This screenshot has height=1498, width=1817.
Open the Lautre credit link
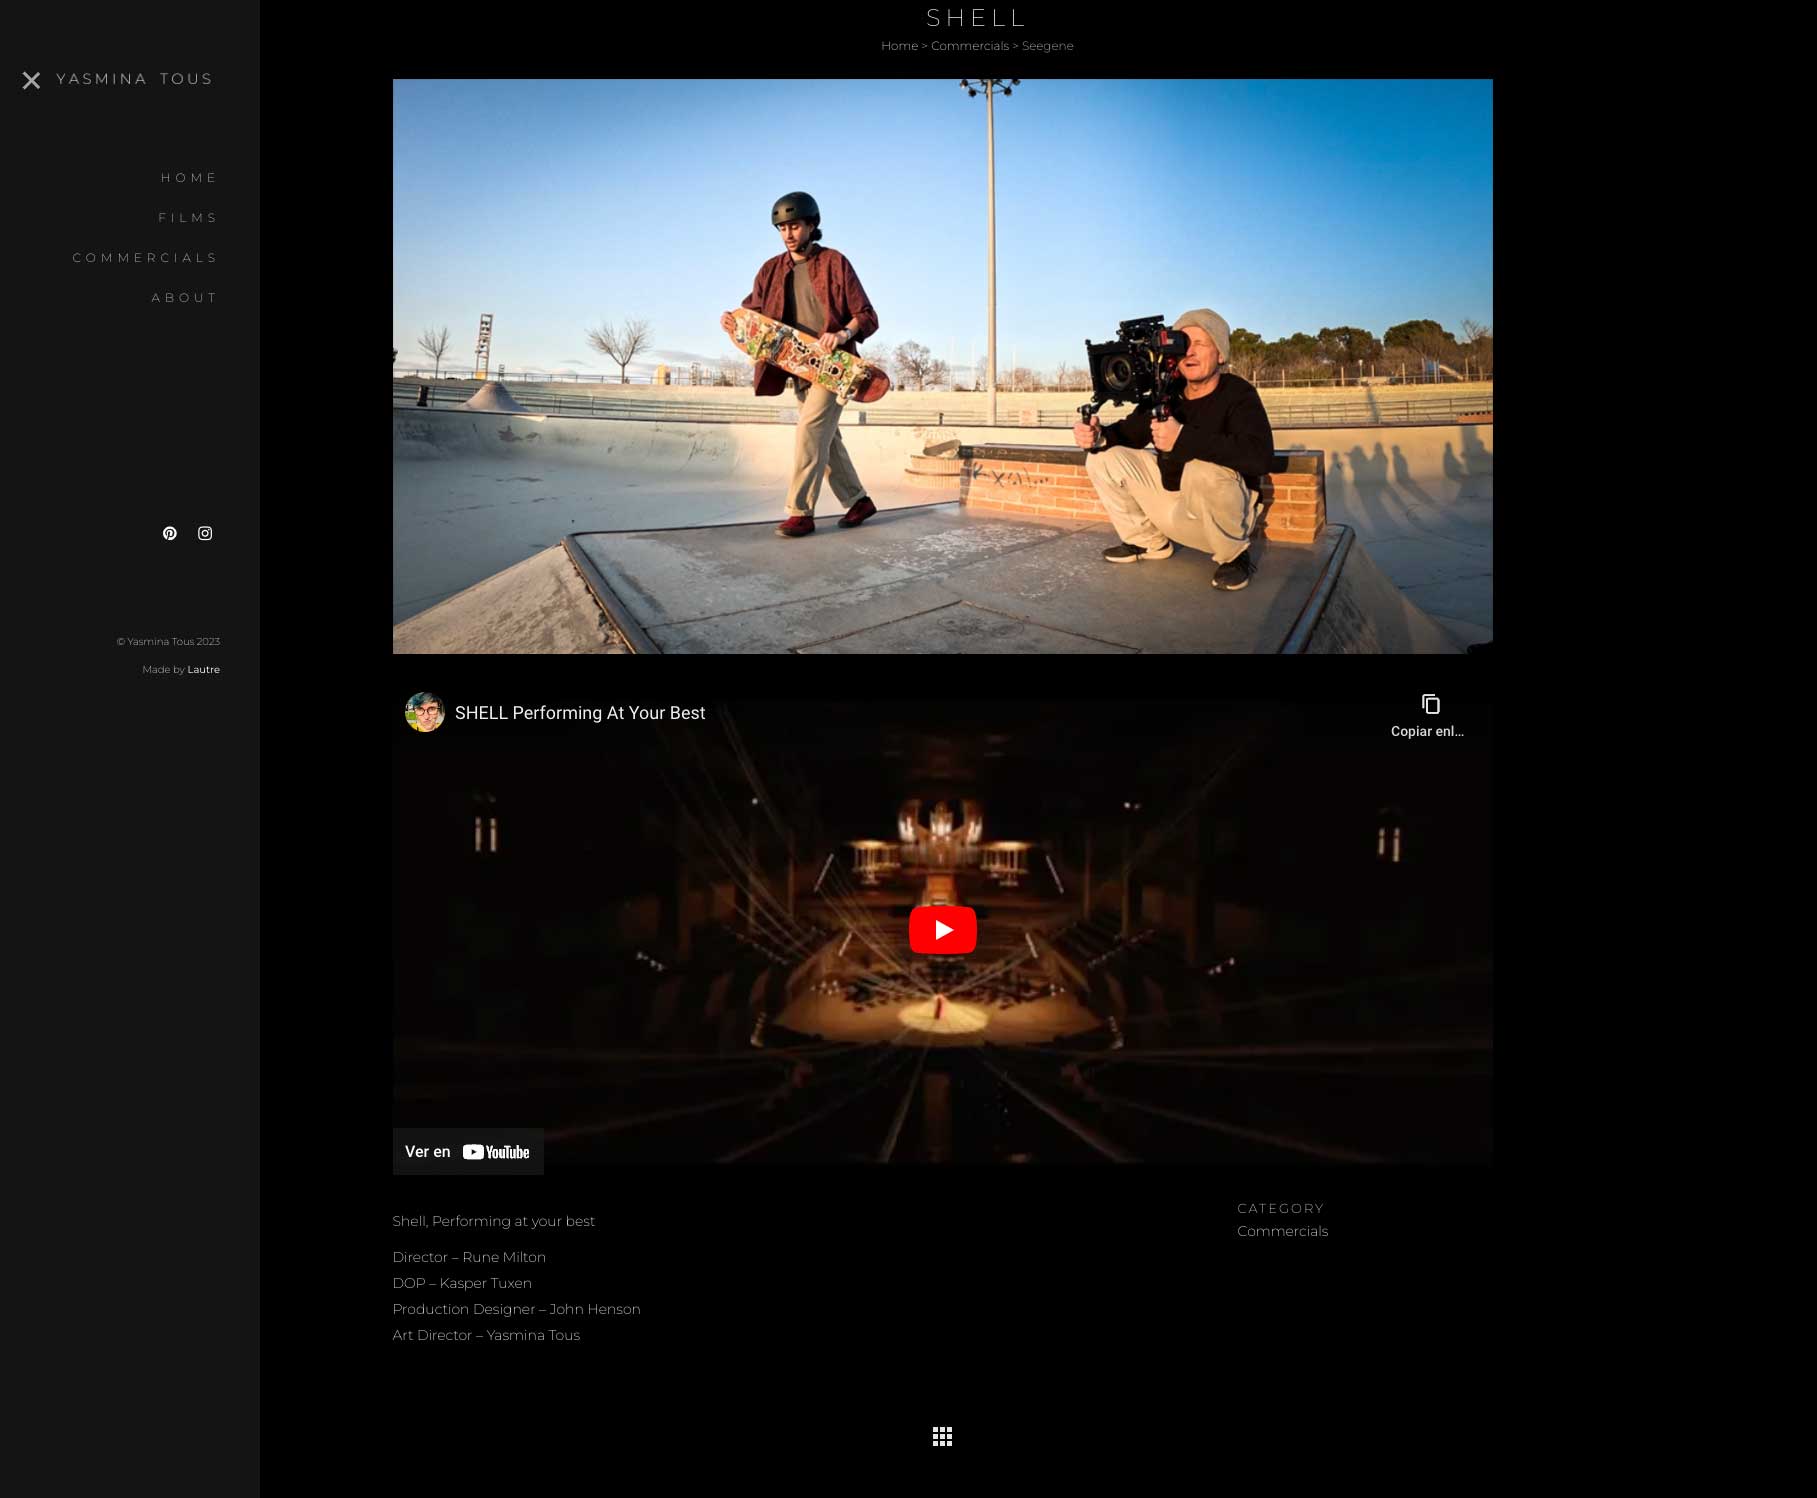[204, 670]
